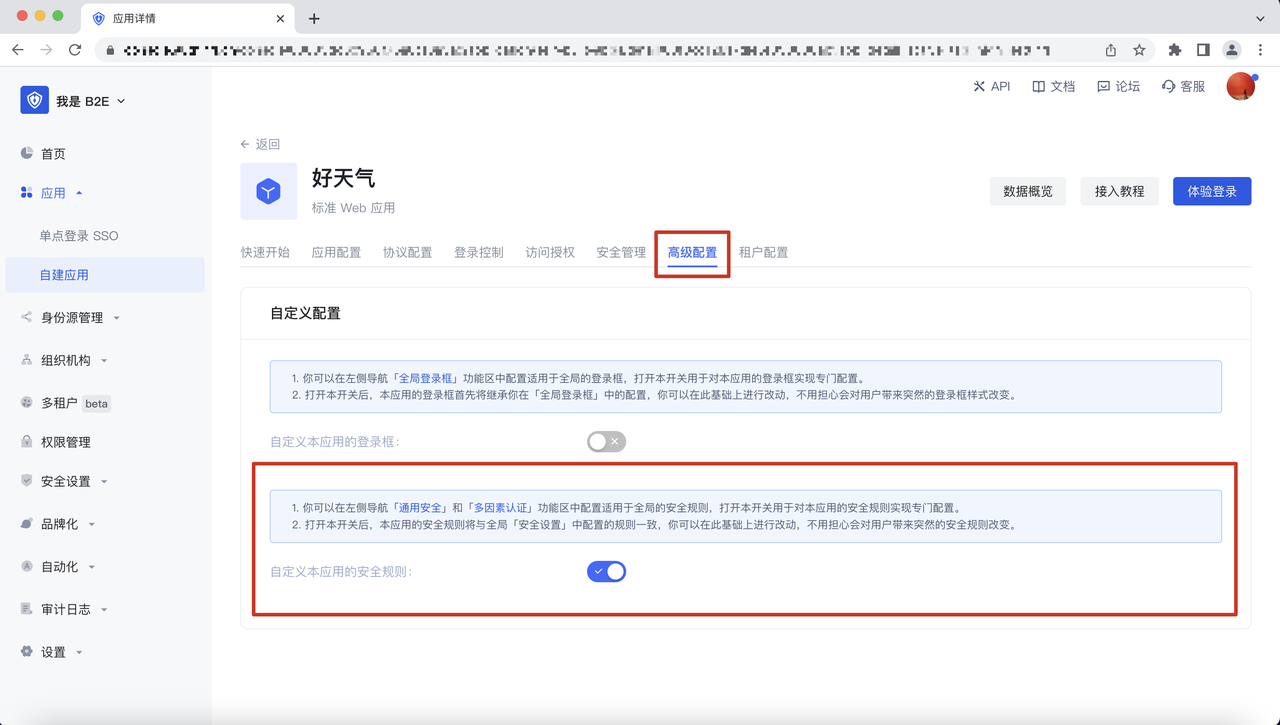Click the 权限管理 lock icon
This screenshot has height=725, width=1280.
(28, 441)
